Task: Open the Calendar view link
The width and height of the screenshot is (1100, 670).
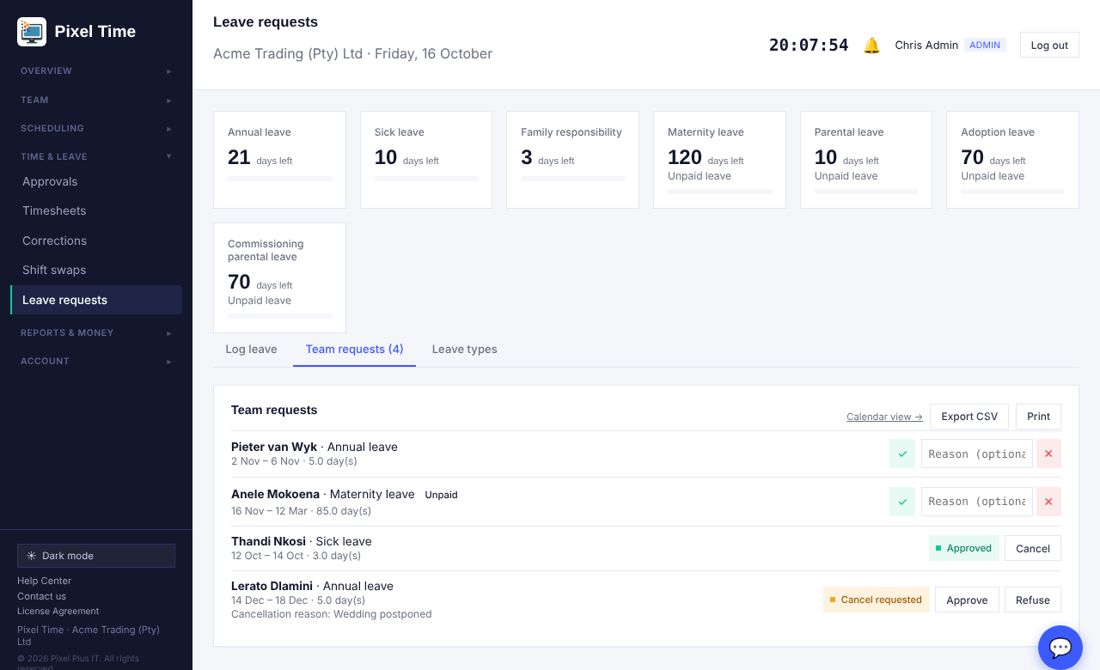Action: 884,417
